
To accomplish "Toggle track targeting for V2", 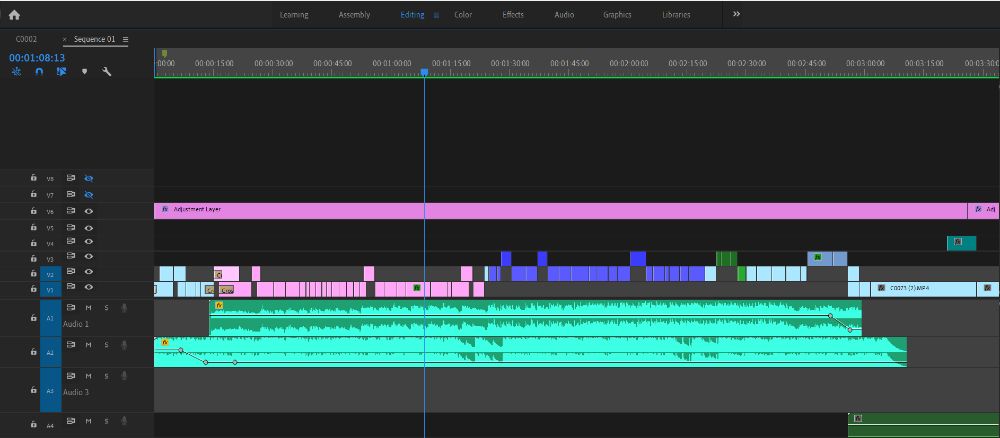I will 50,274.
